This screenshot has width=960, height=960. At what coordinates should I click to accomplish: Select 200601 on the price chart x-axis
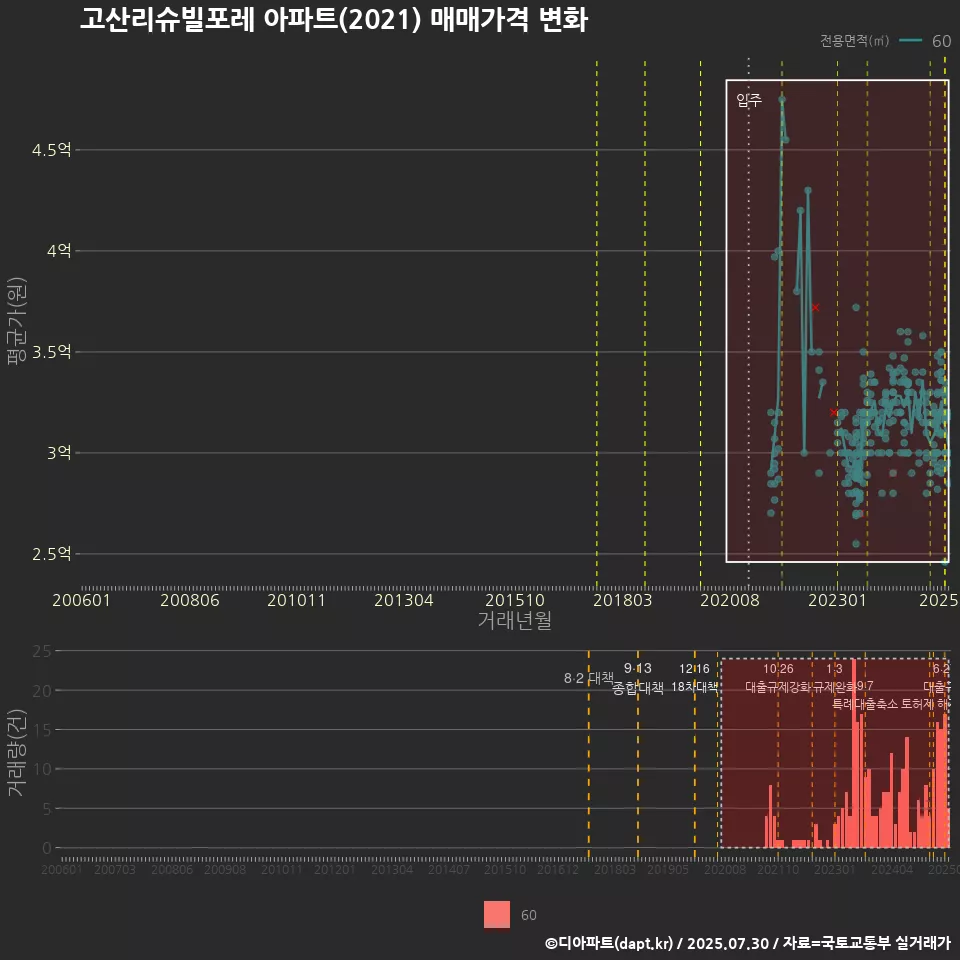pos(81,600)
